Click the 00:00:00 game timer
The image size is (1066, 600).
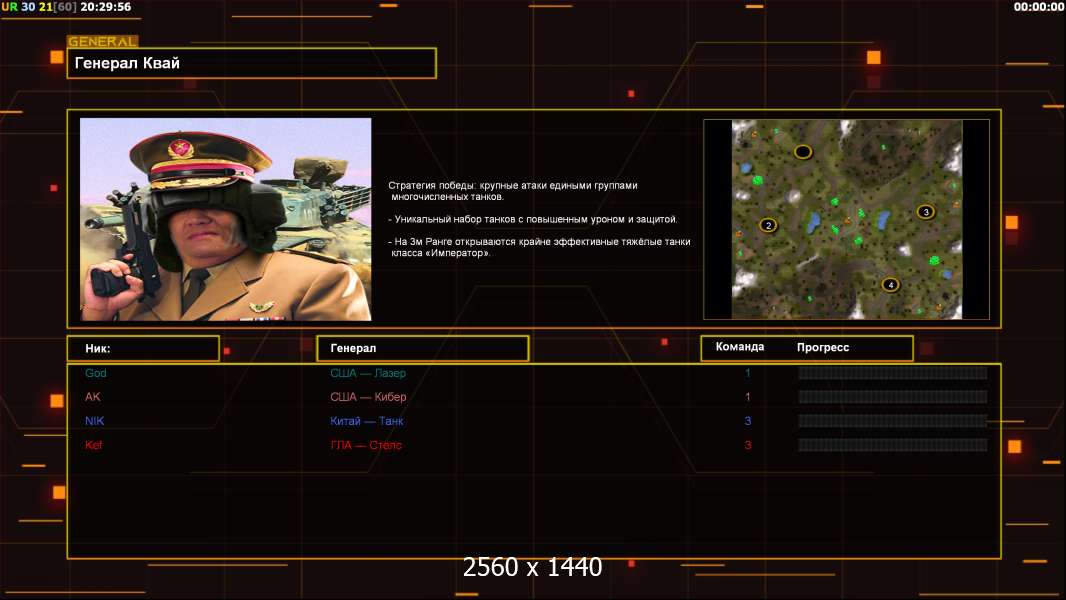click(x=1038, y=7)
